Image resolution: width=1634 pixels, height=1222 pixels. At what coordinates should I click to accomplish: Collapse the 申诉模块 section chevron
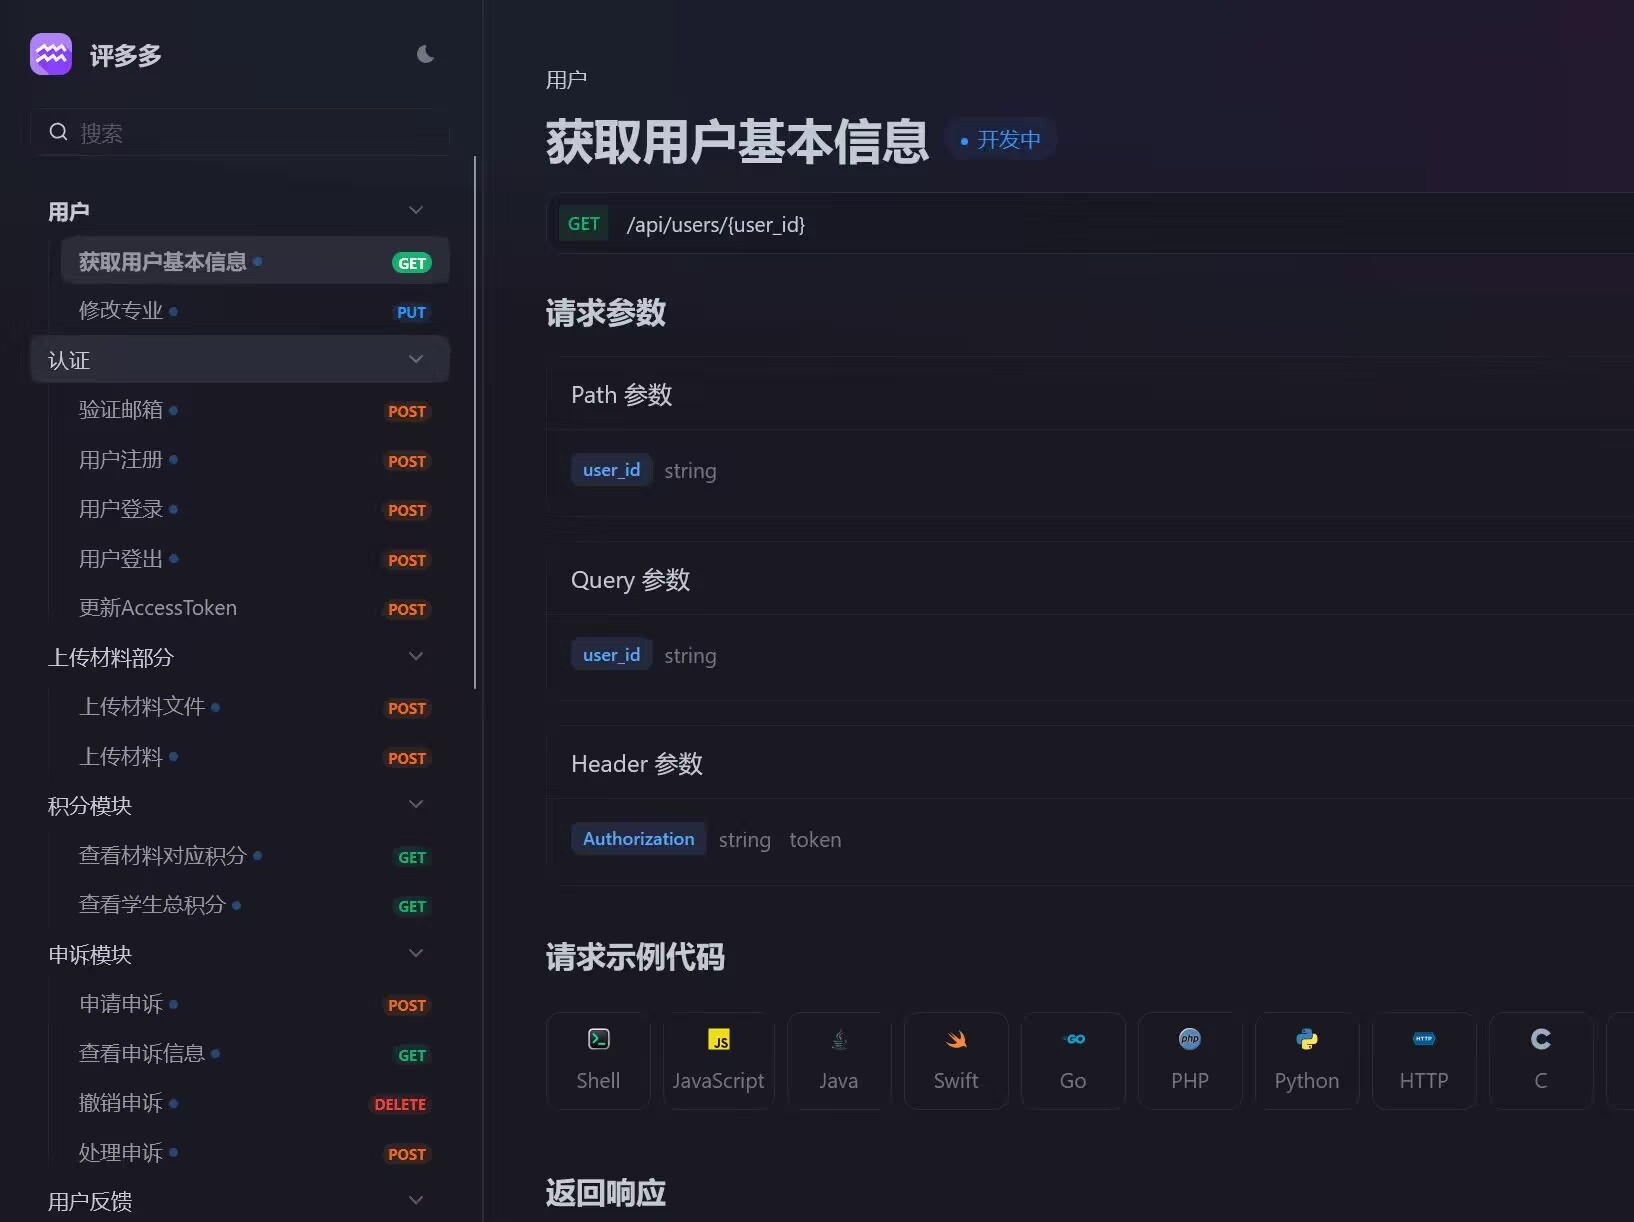[x=416, y=953]
